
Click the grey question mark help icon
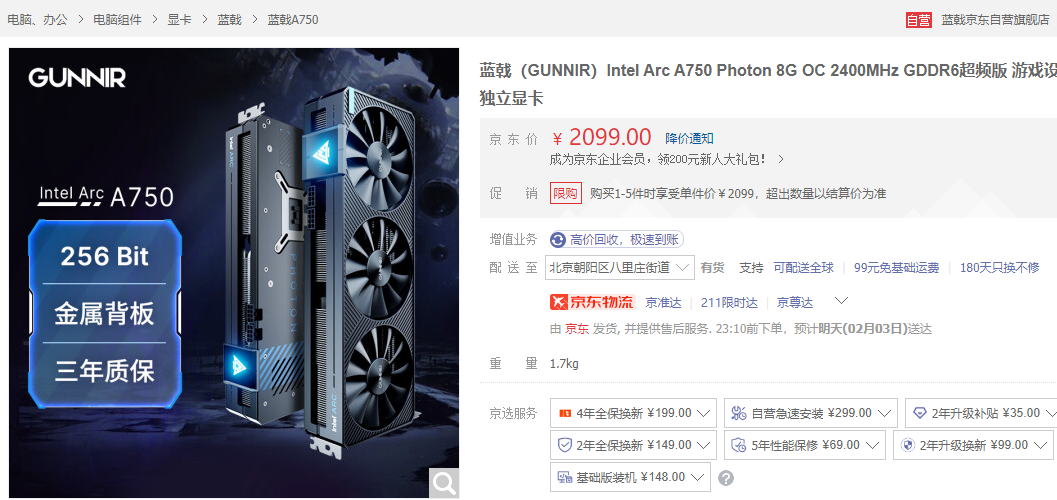click(726, 478)
